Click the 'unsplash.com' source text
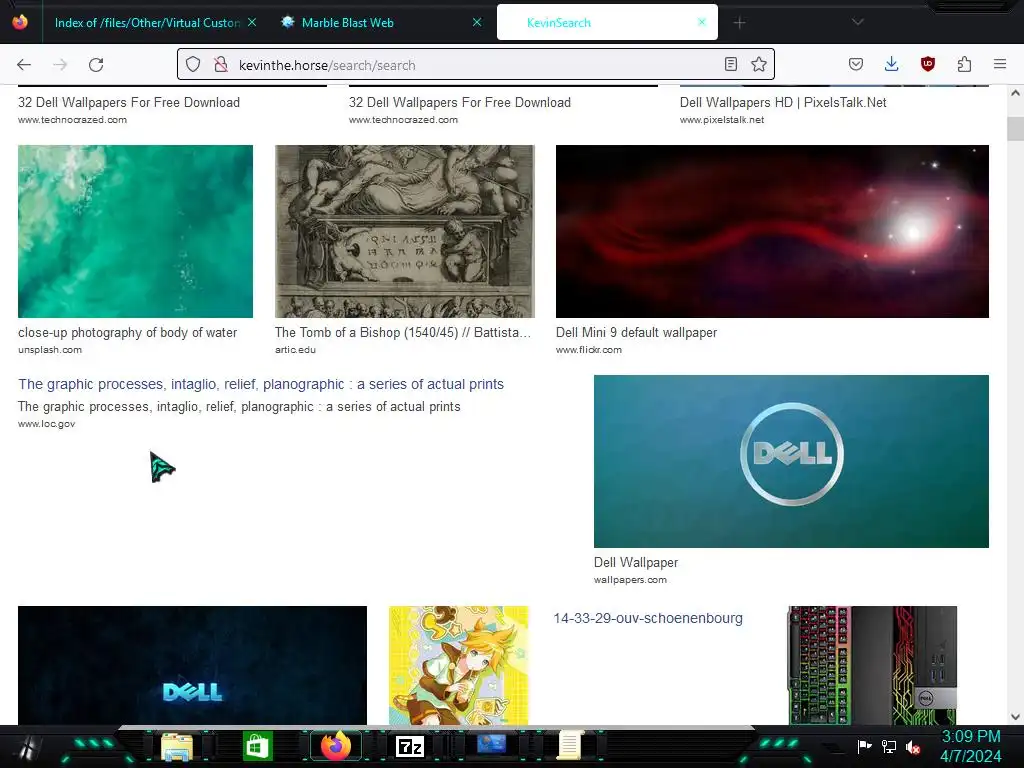This screenshot has height=768, width=1024. pyautogui.click(x=50, y=349)
